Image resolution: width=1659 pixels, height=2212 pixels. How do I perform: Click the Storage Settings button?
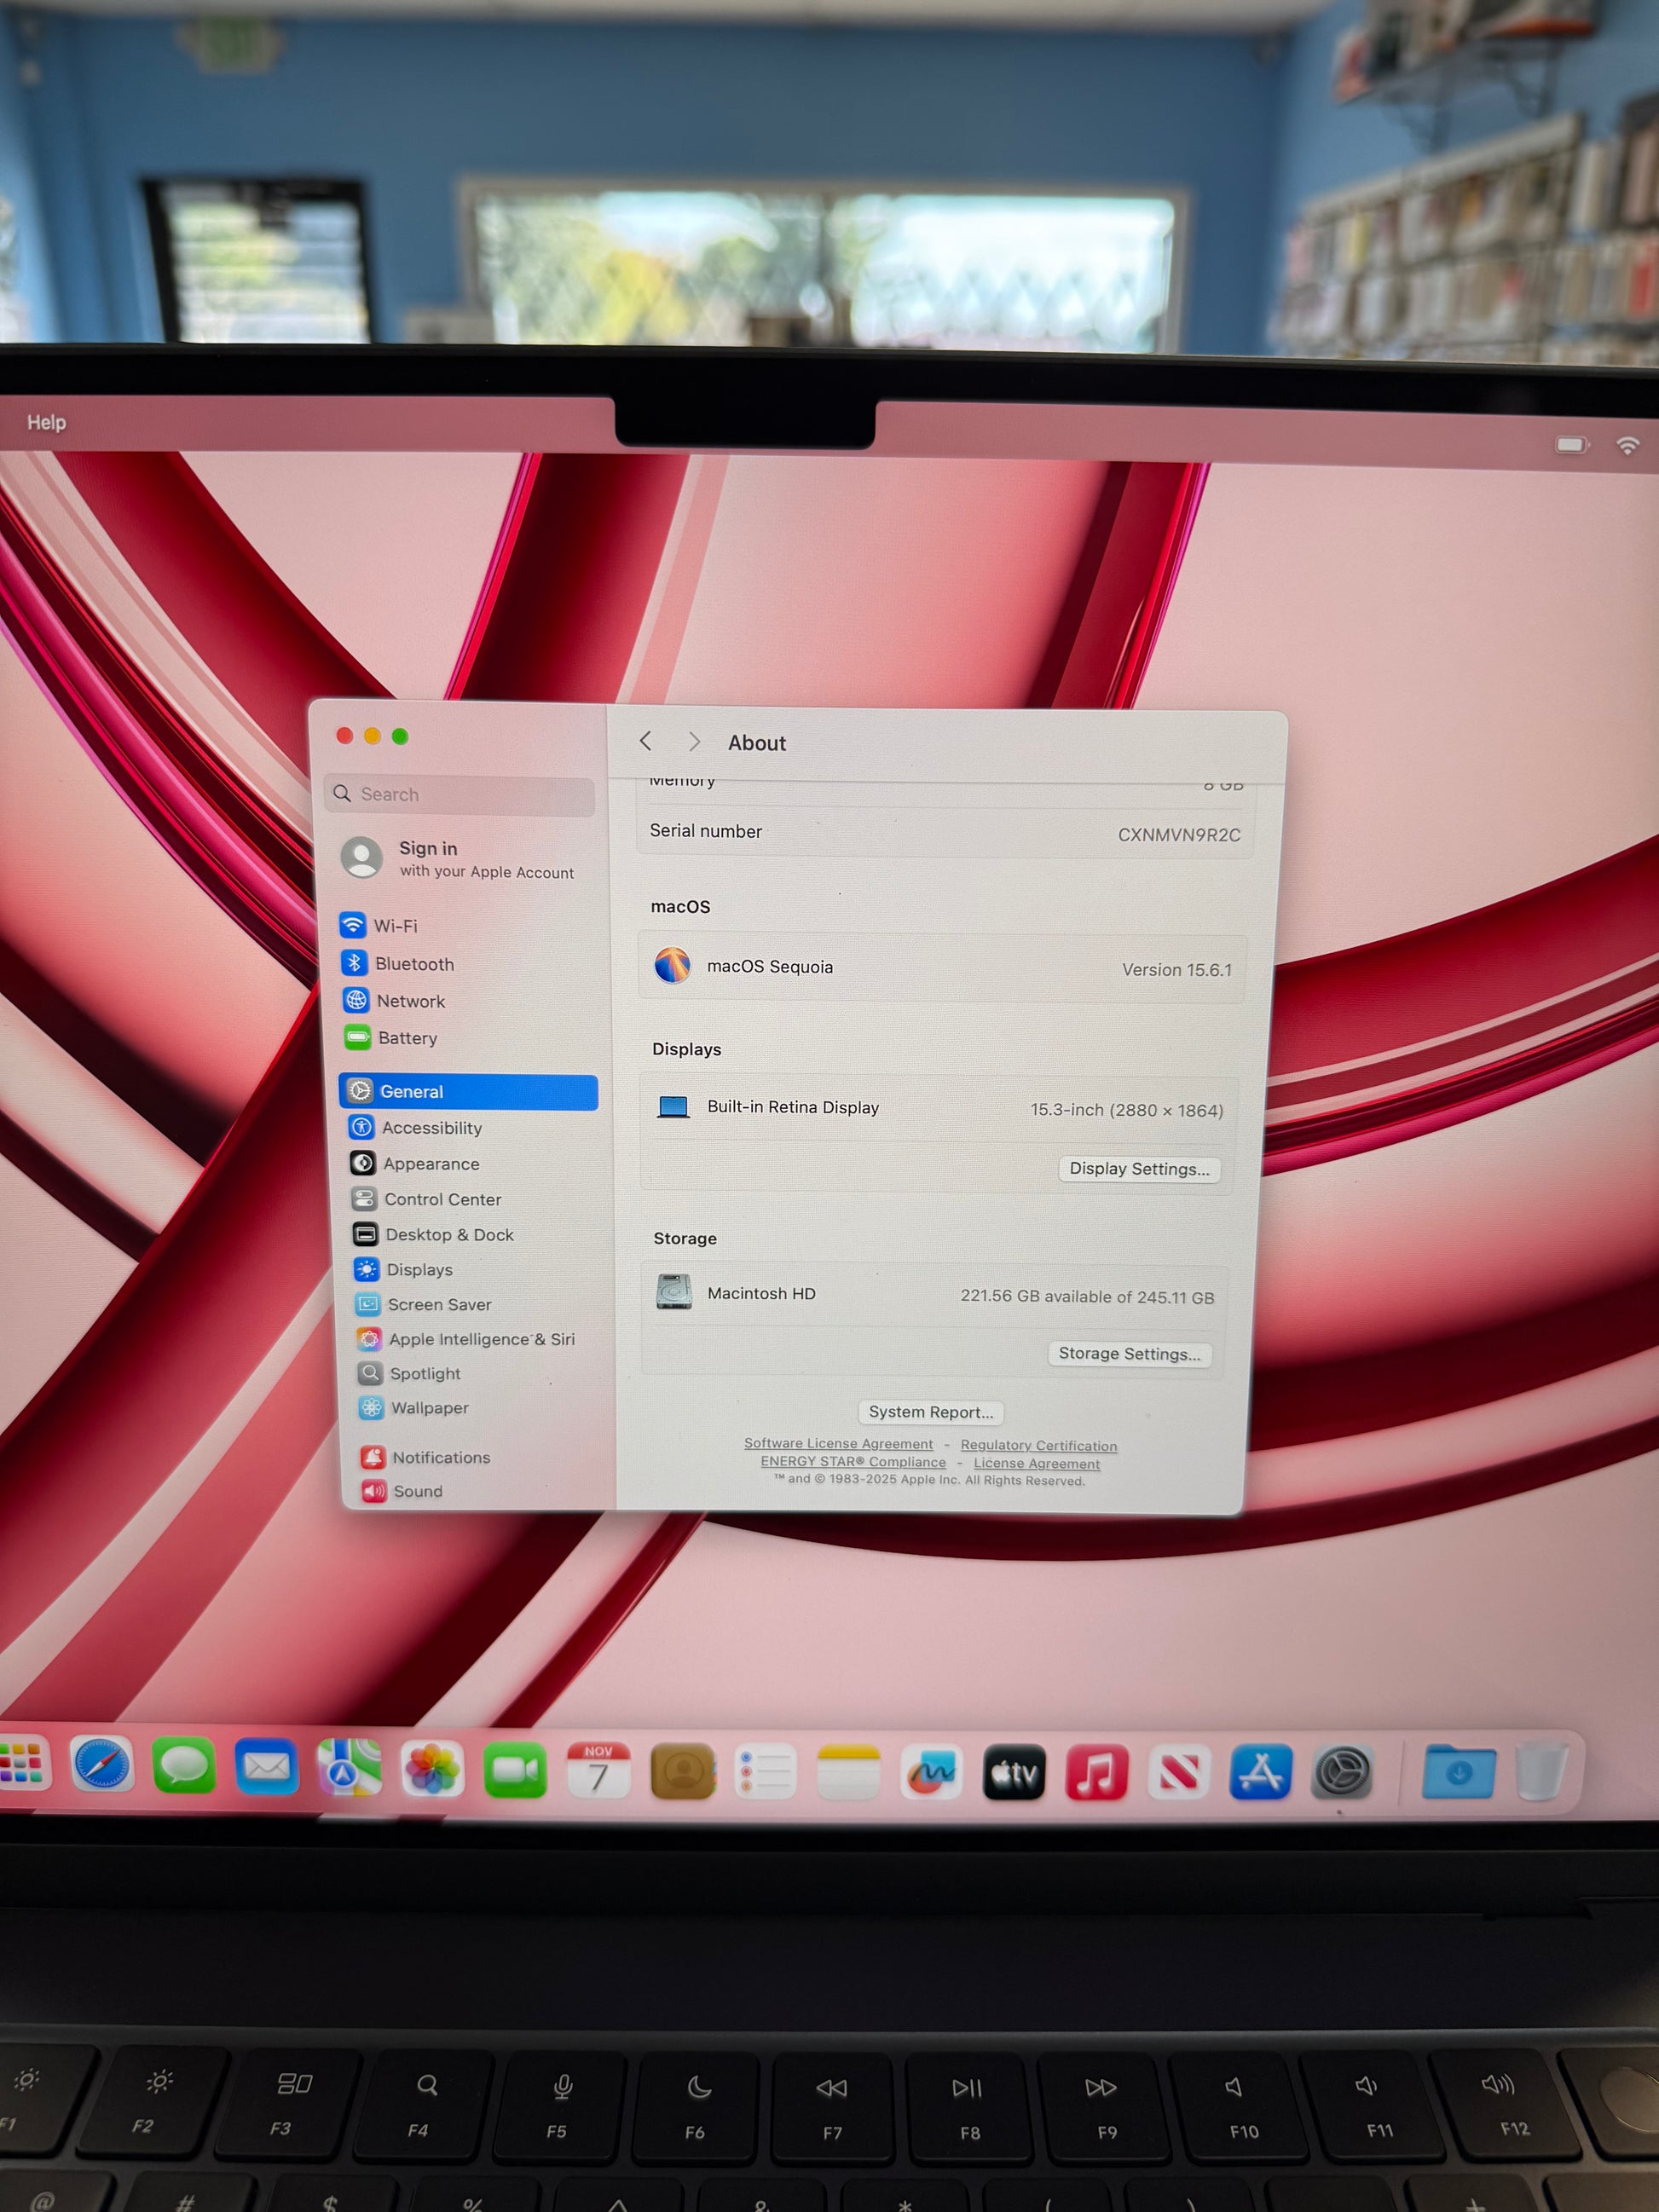(x=1129, y=1354)
